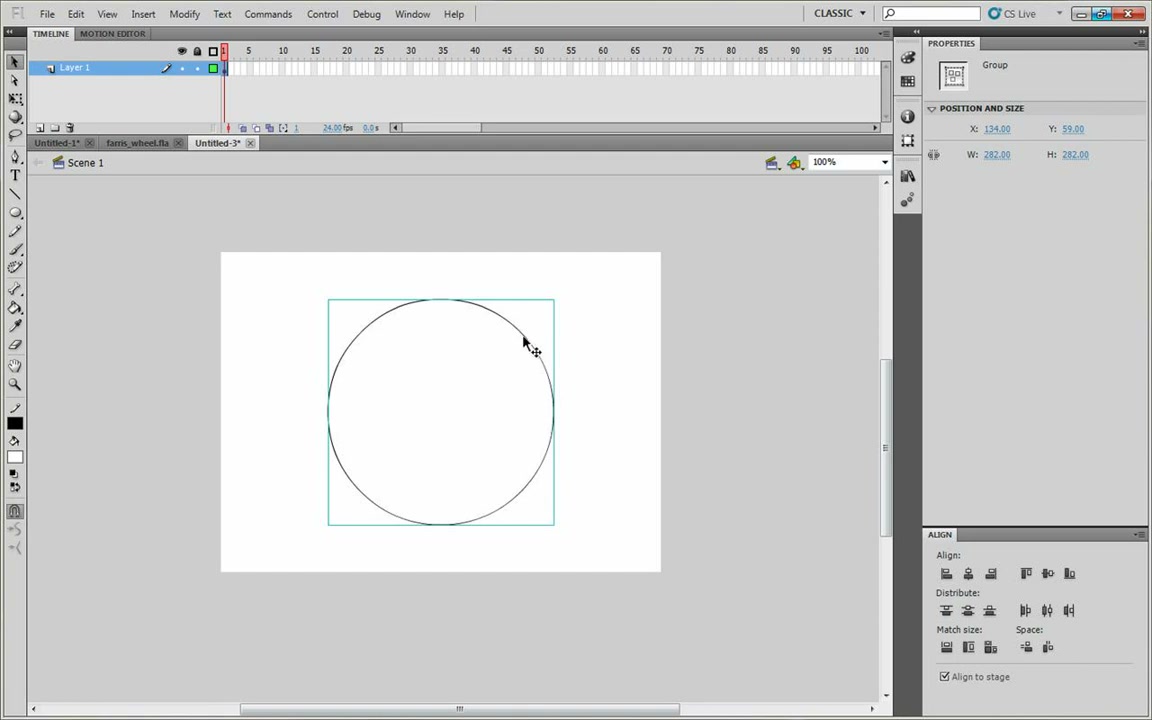Select the 3D Rotation tool

(15, 117)
